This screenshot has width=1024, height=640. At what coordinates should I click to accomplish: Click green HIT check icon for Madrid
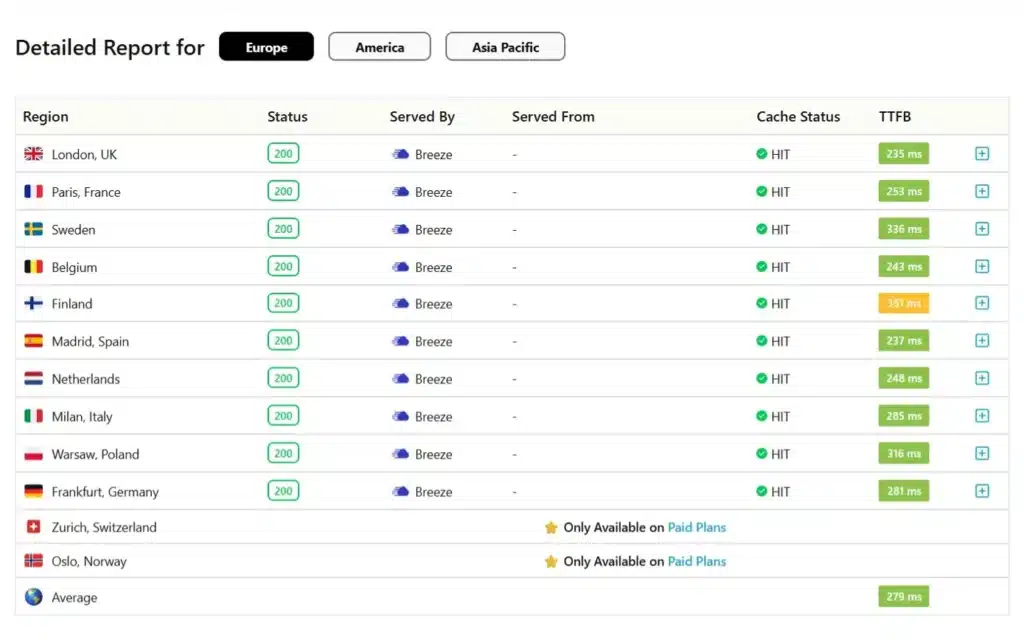coord(761,341)
